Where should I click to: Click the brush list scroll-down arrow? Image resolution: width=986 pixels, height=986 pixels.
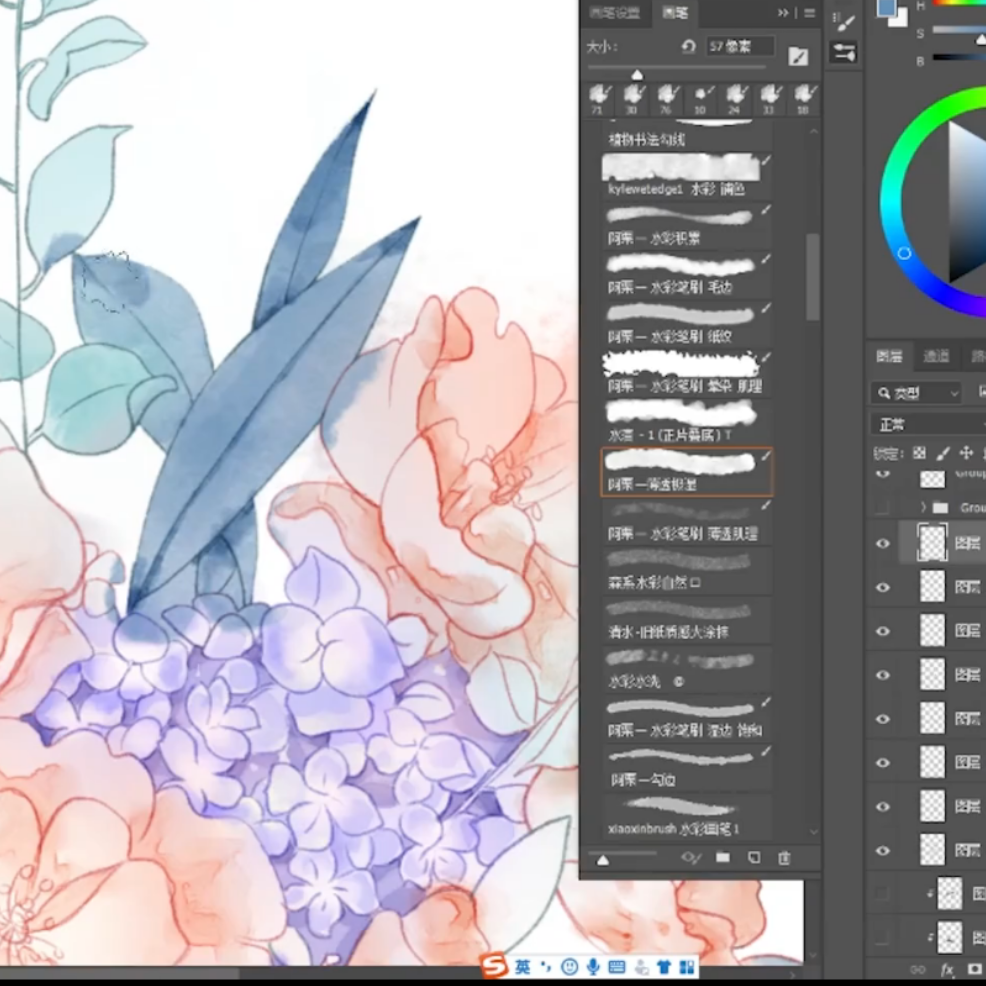point(814,831)
